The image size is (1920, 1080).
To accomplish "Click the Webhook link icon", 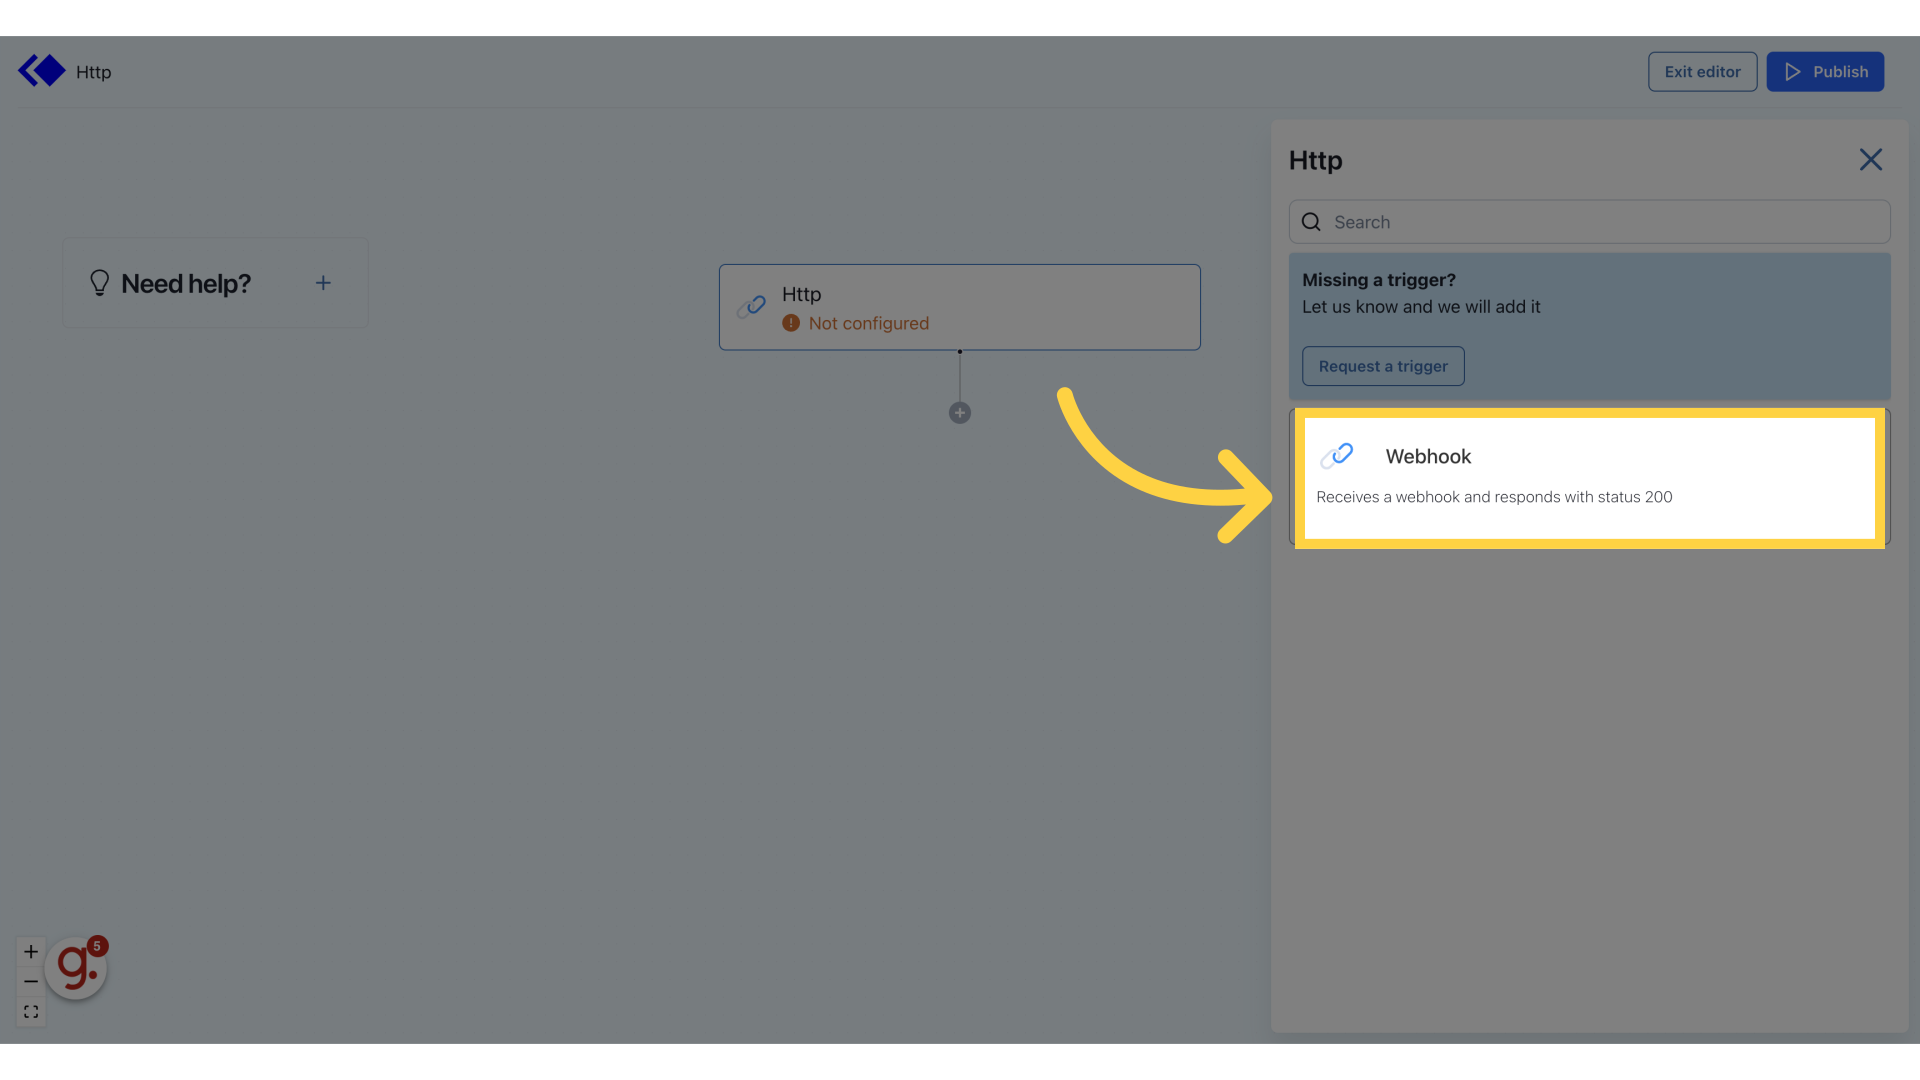I will pyautogui.click(x=1337, y=456).
